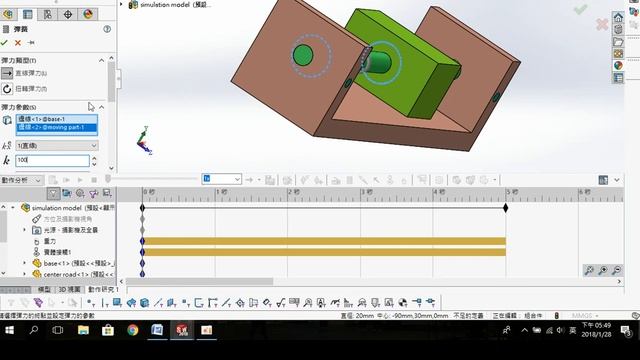The width and height of the screenshot is (640, 360).
Task: Click the Play button in motion toolbar
Action: pyautogui.click(x=80, y=180)
